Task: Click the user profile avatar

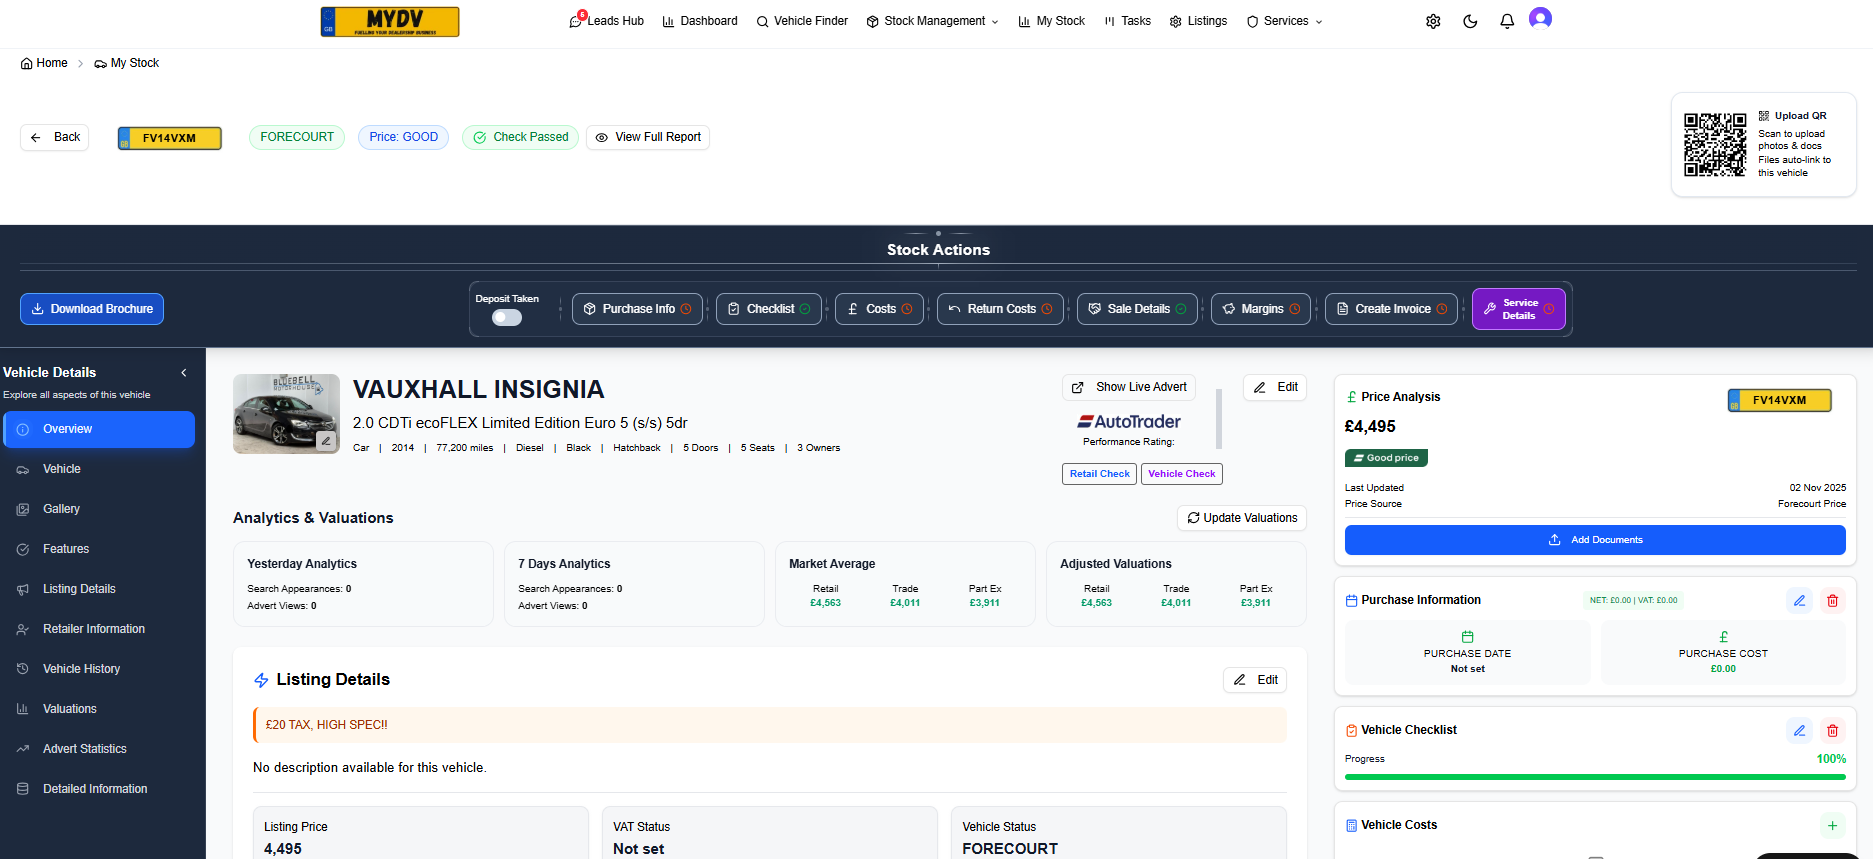Action: [1540, 18]
